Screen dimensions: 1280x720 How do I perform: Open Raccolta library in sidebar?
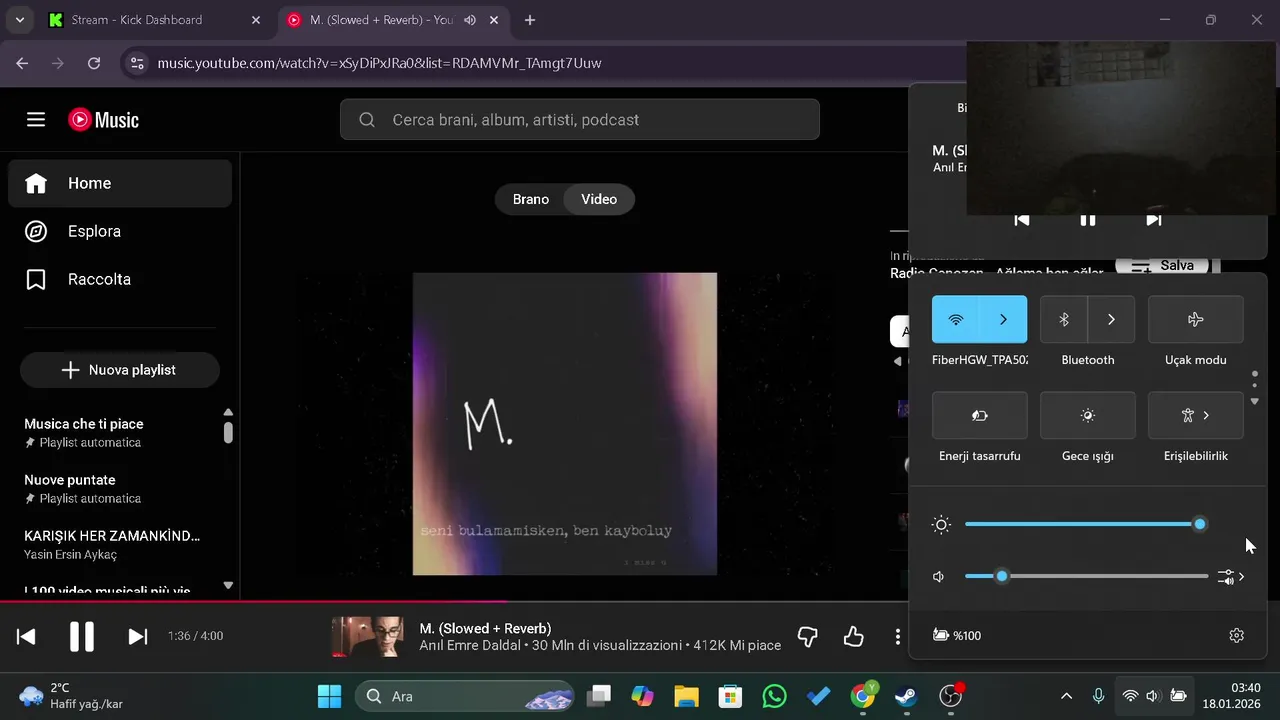[120, 279]
